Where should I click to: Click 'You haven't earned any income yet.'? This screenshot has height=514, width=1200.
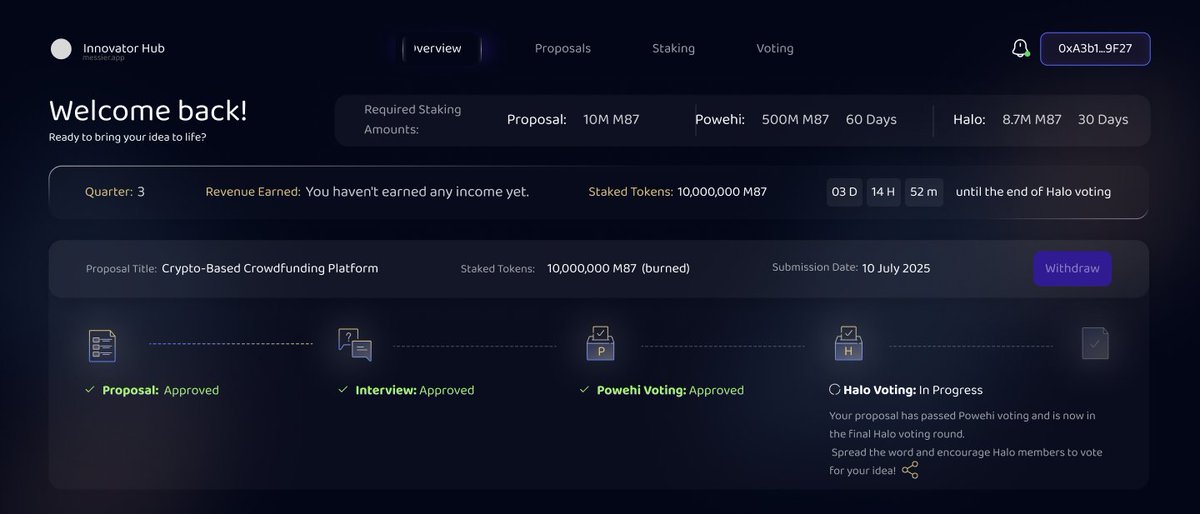pyautogui.click(x=417, y=192)
